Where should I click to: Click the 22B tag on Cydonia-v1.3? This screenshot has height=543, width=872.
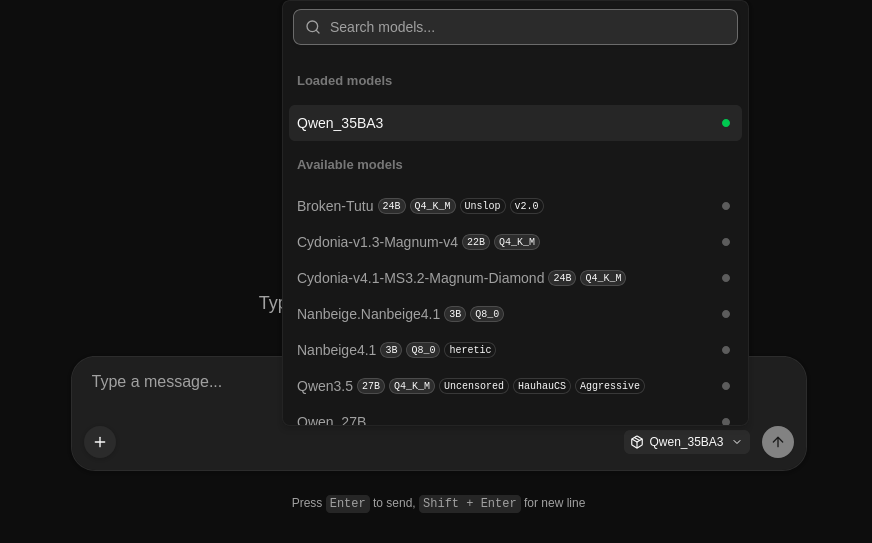coord(475,242)
